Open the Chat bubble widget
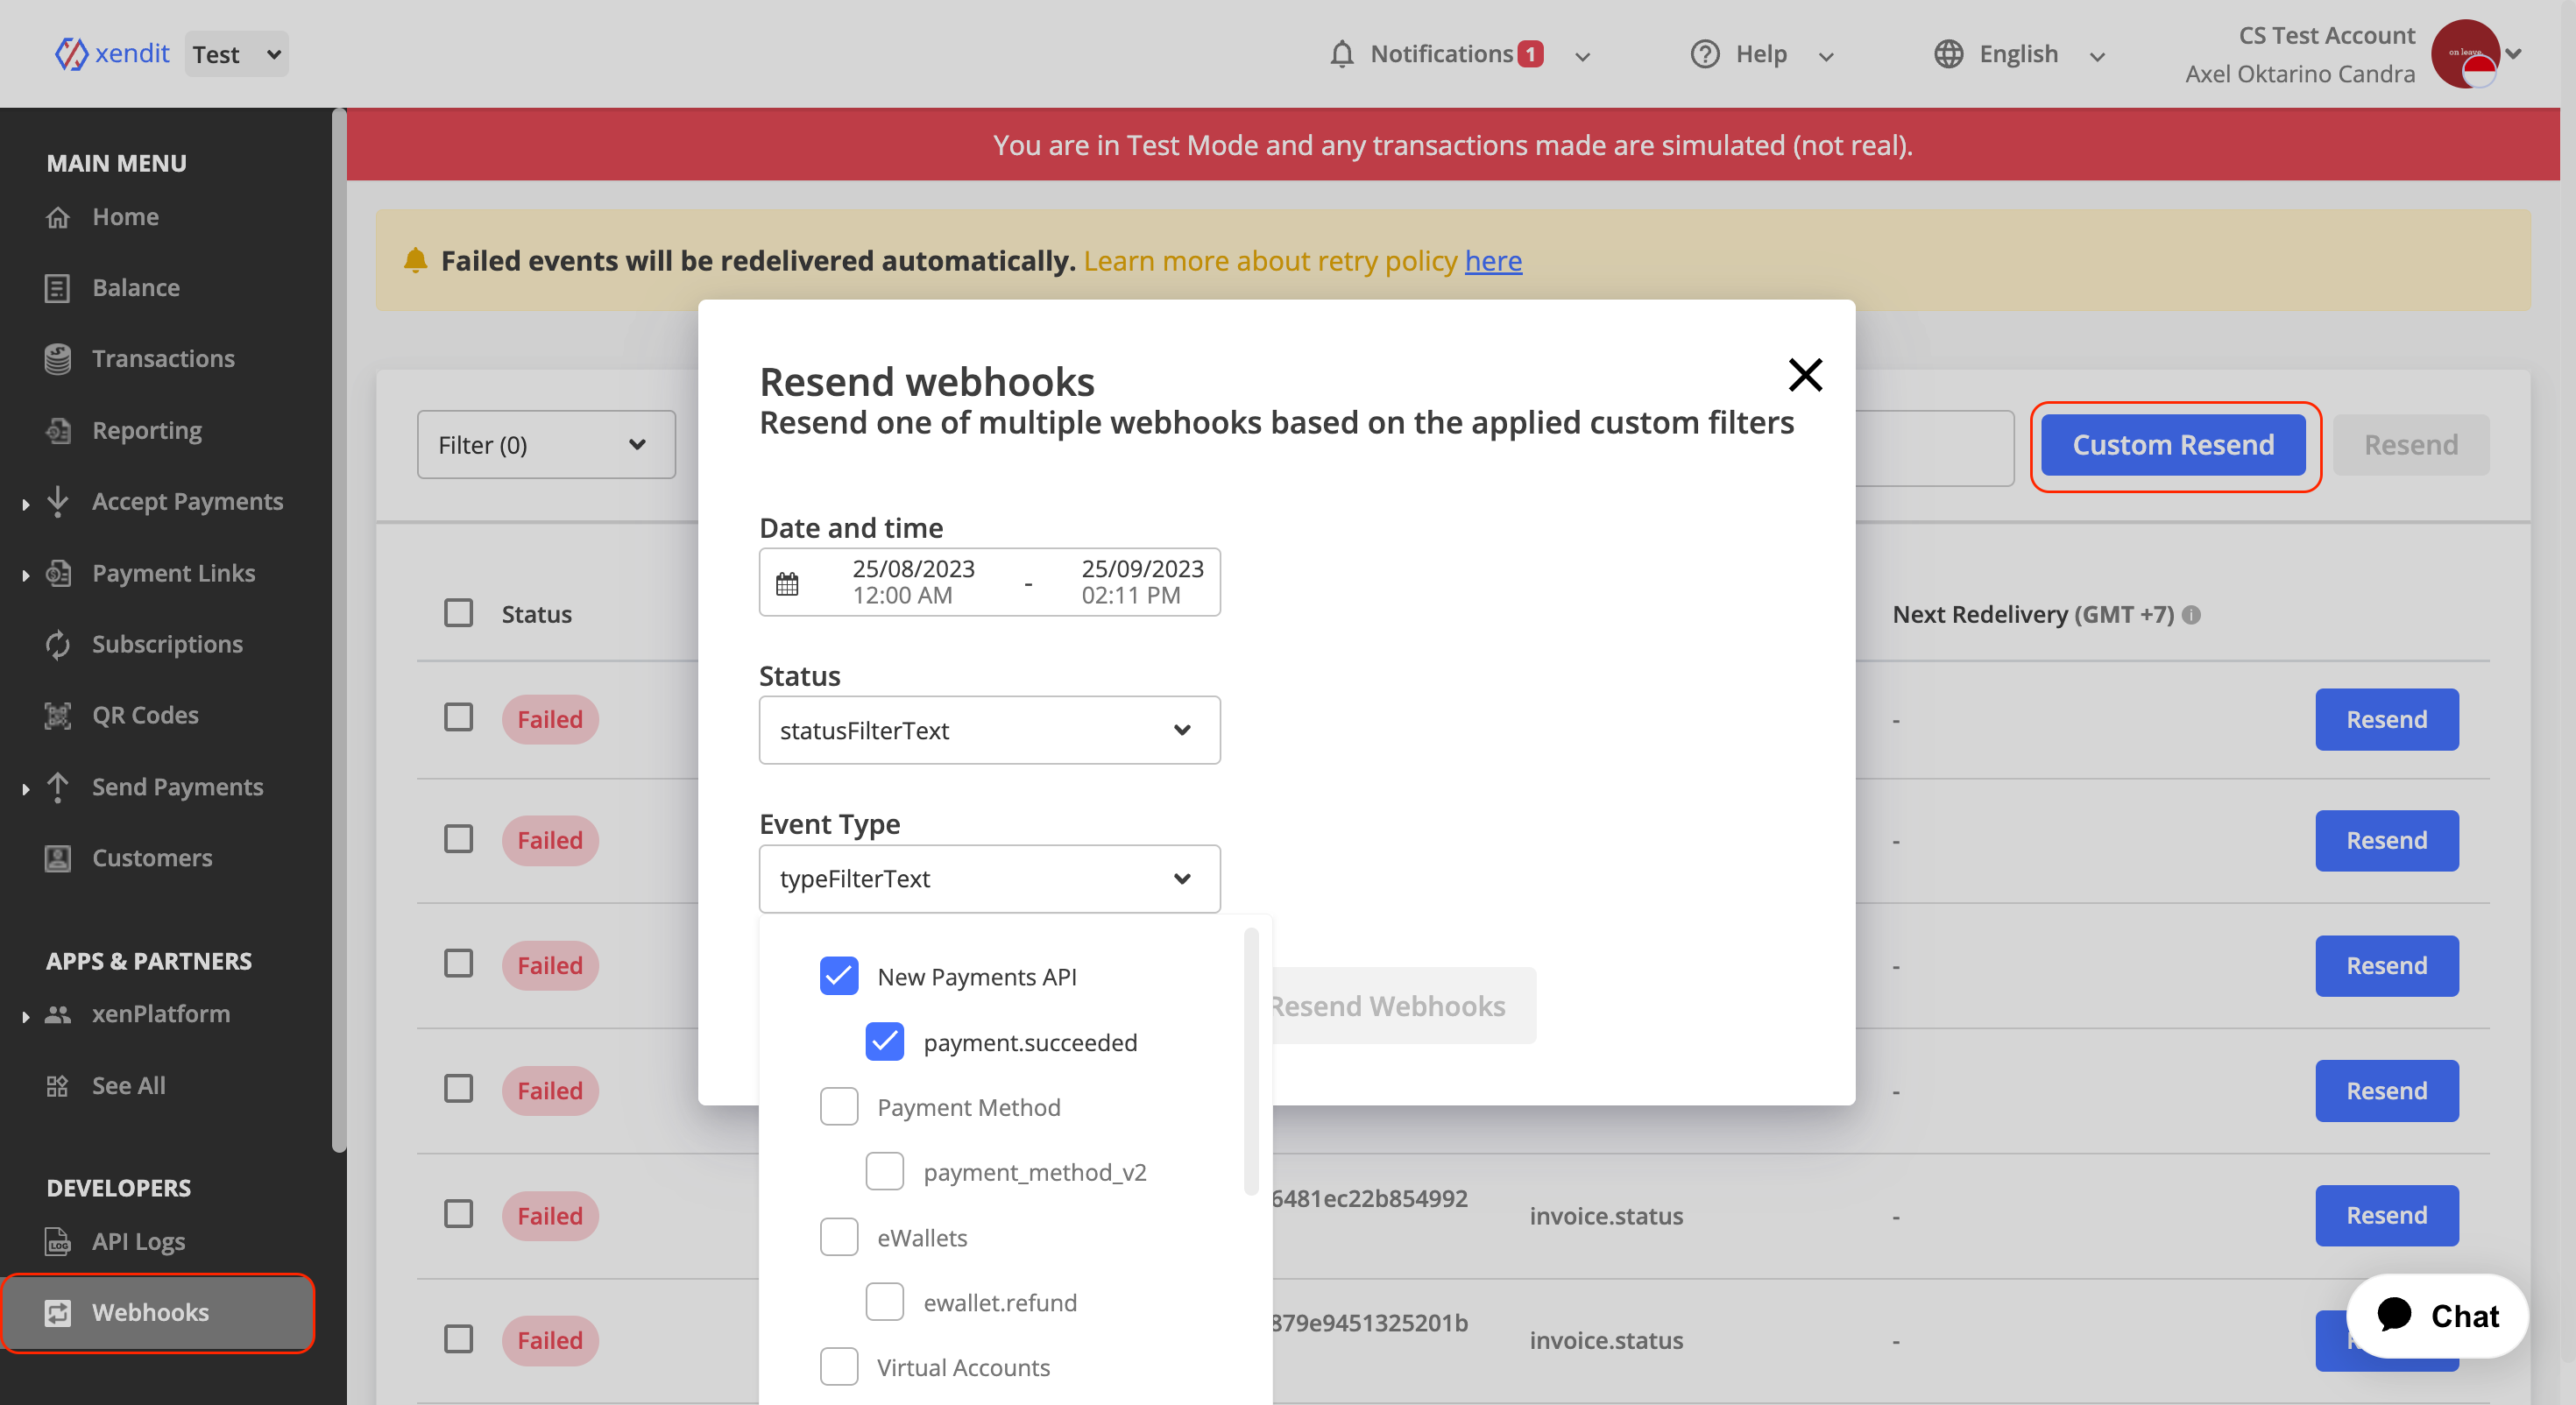The image size is (2576, 1405). 2436,1315
